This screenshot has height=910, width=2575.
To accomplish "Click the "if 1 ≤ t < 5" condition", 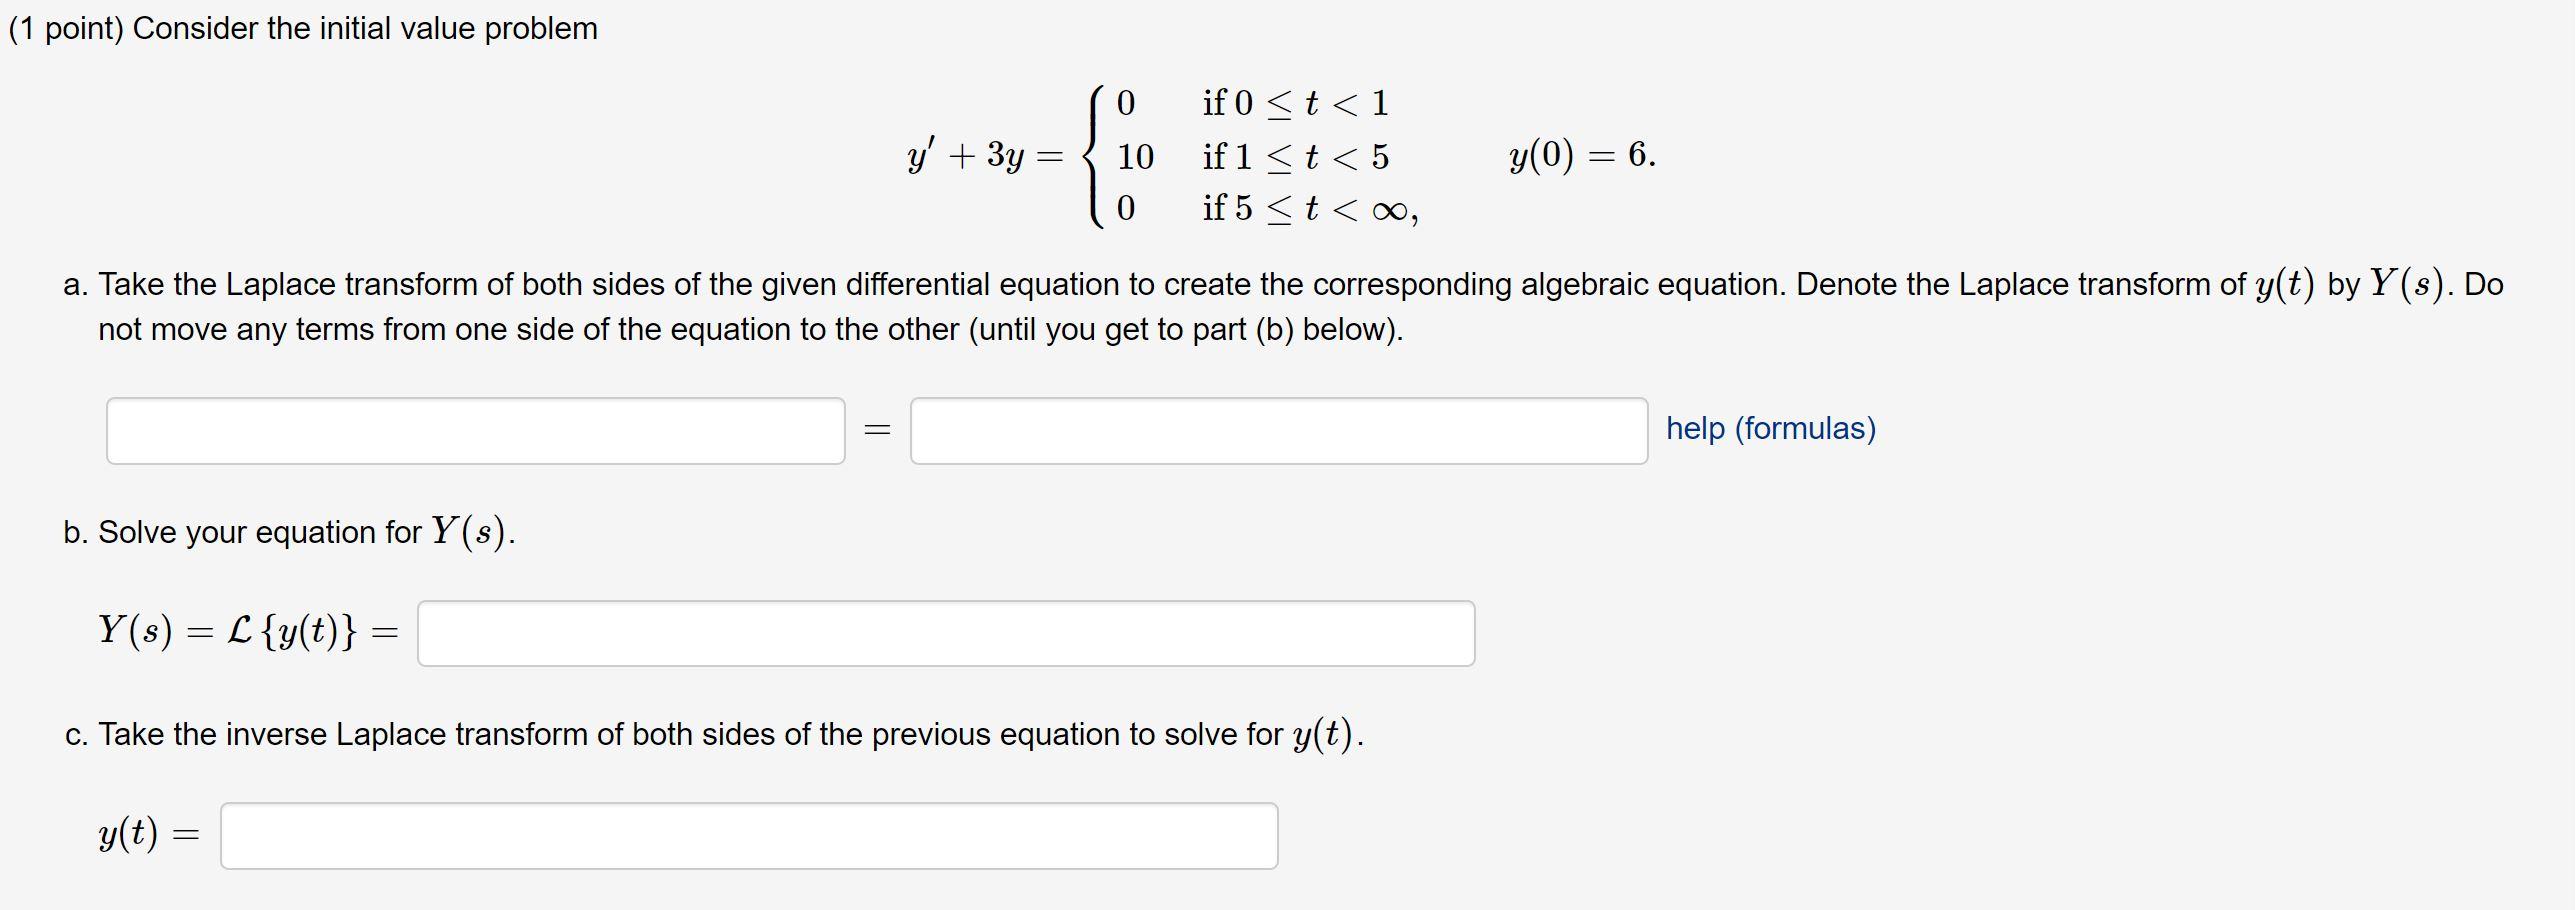I will (1295, 157).
